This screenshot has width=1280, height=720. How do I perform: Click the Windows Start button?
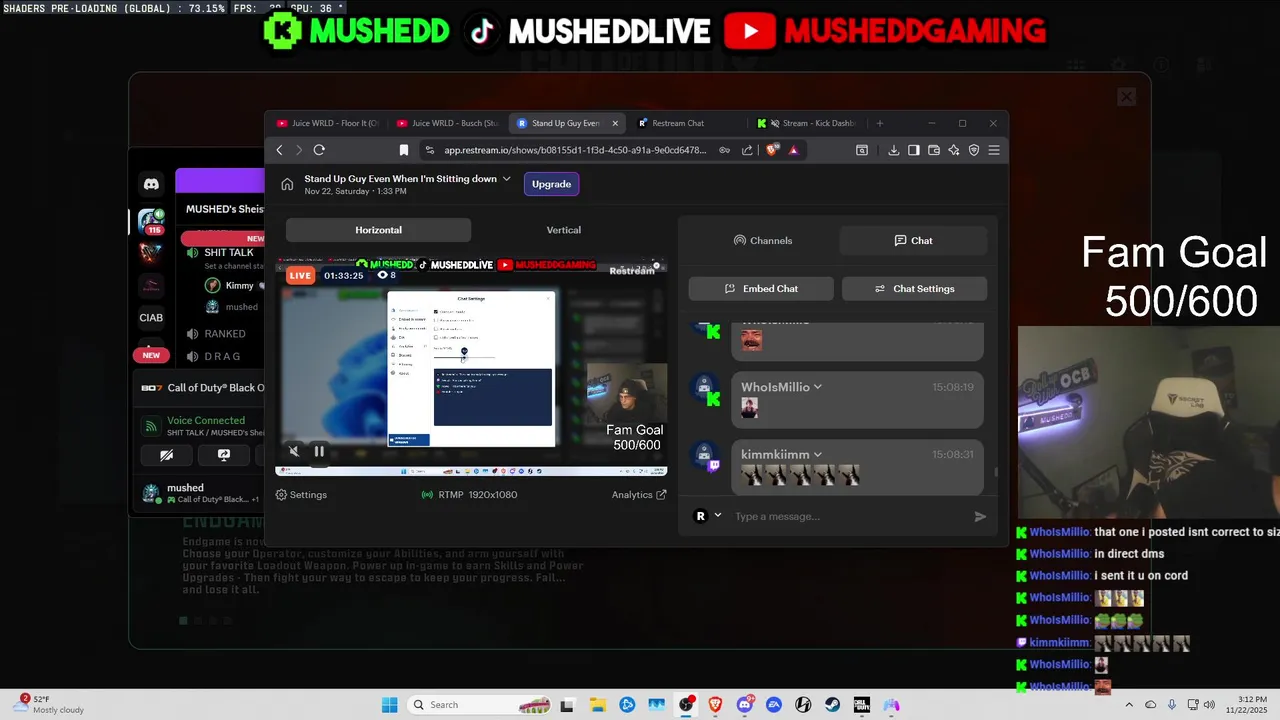tap(390, 705)
